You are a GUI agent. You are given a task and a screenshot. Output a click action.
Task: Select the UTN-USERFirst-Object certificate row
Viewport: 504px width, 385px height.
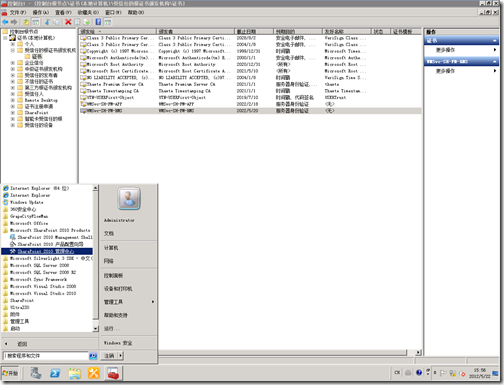tap(250, 98)
